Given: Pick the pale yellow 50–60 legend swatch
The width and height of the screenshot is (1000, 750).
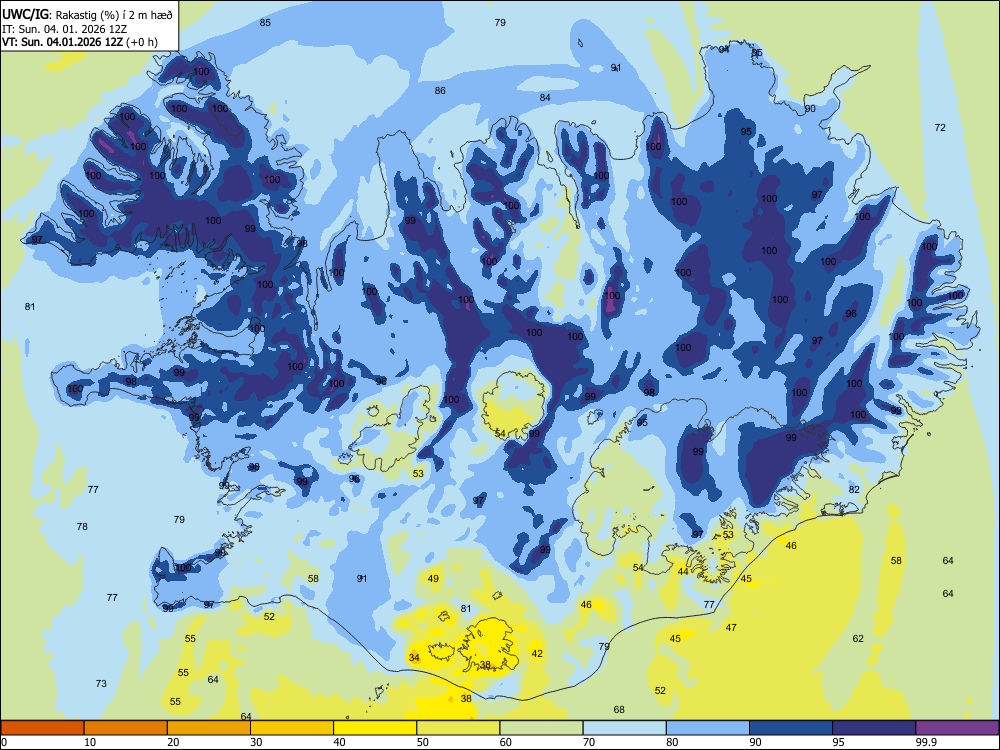Looking at the screenshot, I should pos(458,728).
